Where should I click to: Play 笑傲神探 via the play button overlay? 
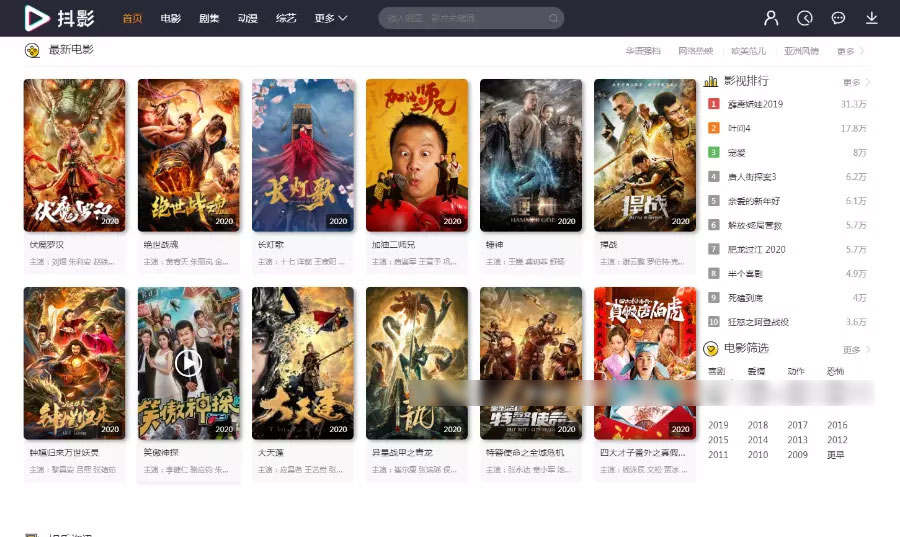[188, 363]
